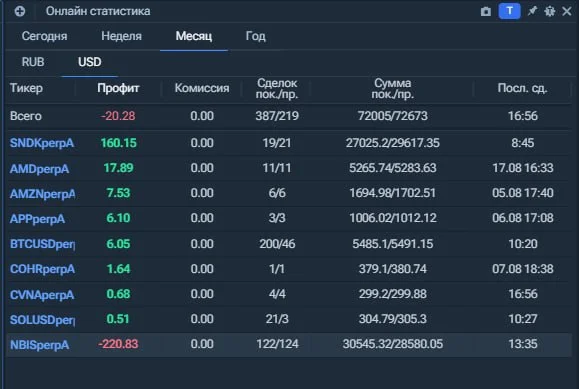
Task: Click CVNAperpA profit value 0.68
Action: pyautogui.click(x=119, y=294)
